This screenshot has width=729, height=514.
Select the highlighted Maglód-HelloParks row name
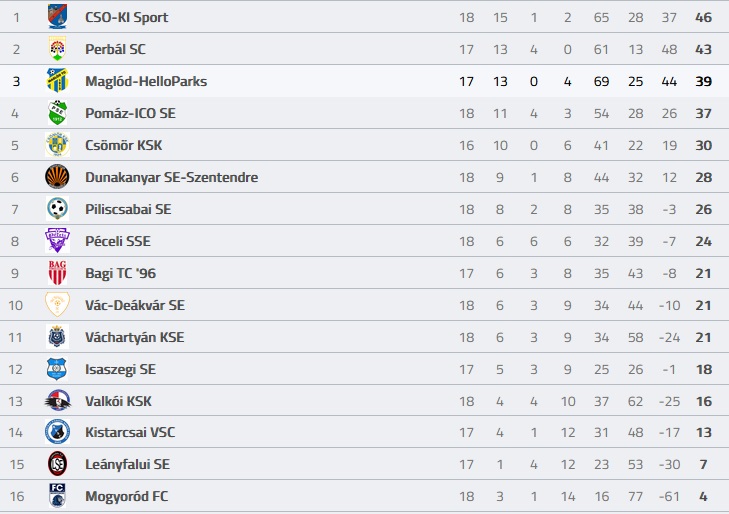146,81
